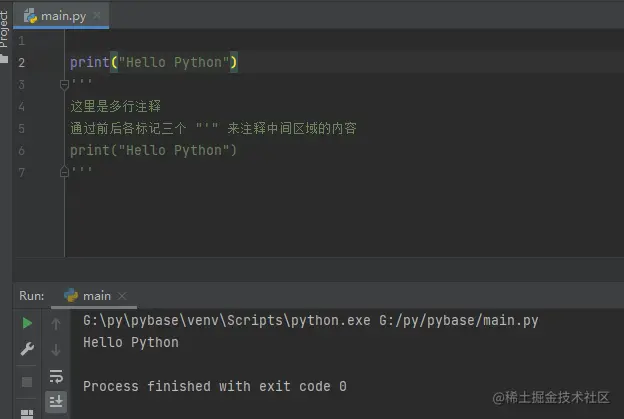Screen dimensions: 624x419
Task: Click the comment text 这里是多行注释
Action: 115,106
